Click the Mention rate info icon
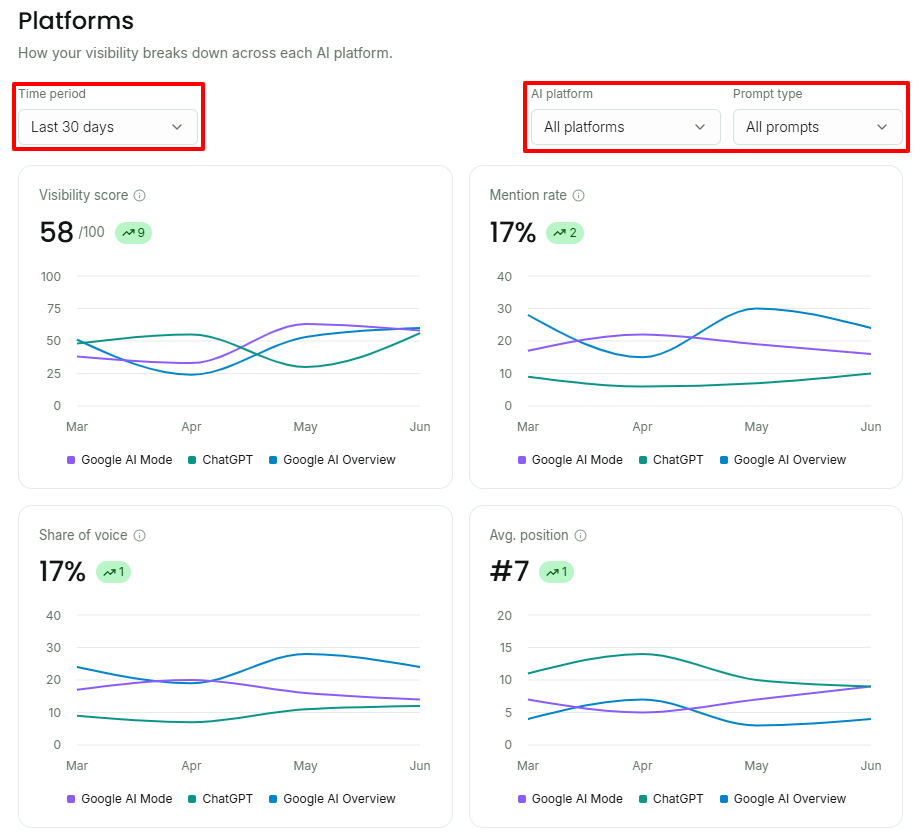 (x=579, y=195)
